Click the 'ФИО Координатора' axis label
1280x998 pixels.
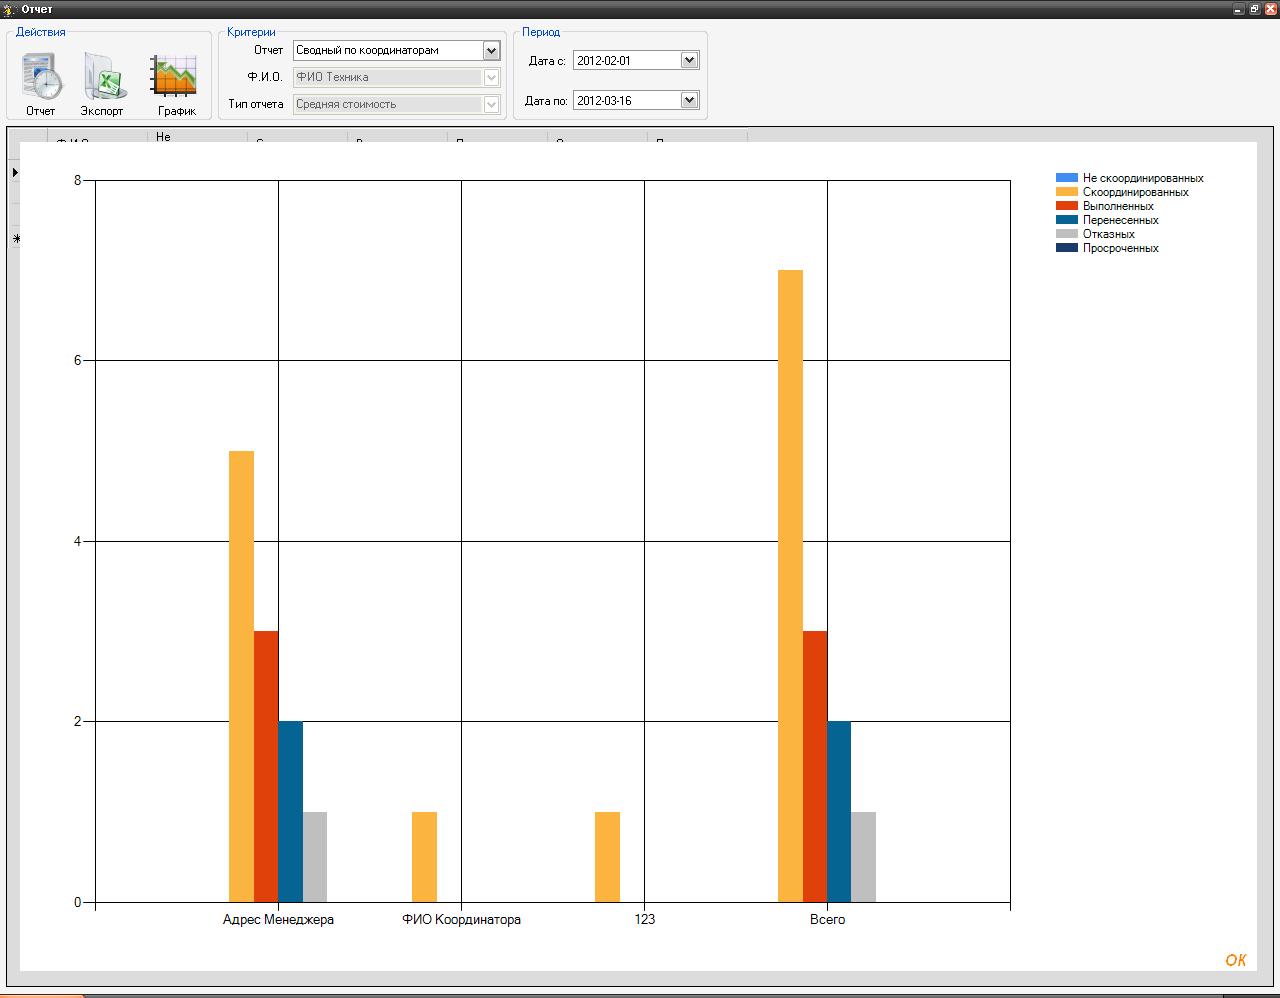[461, 920]
